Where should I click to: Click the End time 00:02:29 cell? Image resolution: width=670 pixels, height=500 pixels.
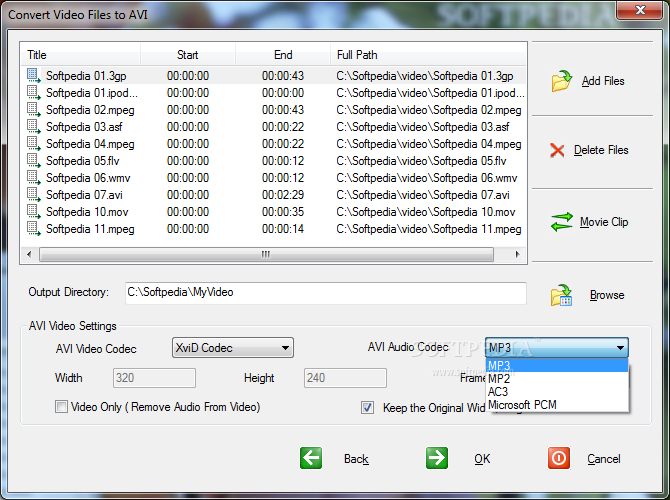(x=283, y=195)
